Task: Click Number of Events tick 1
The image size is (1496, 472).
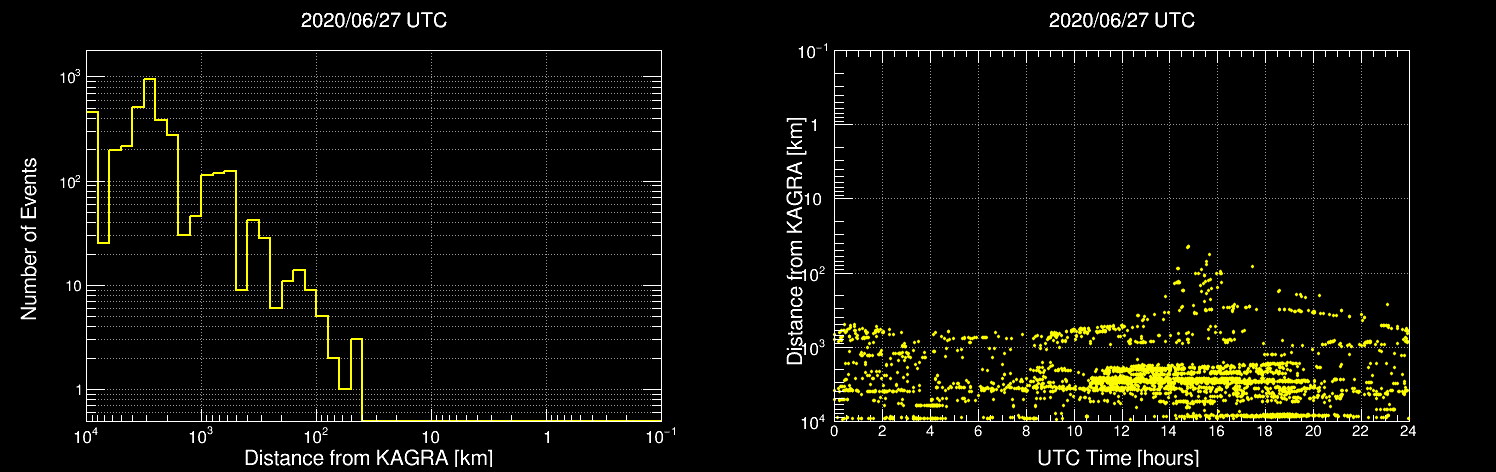Action: pos(77,390)
